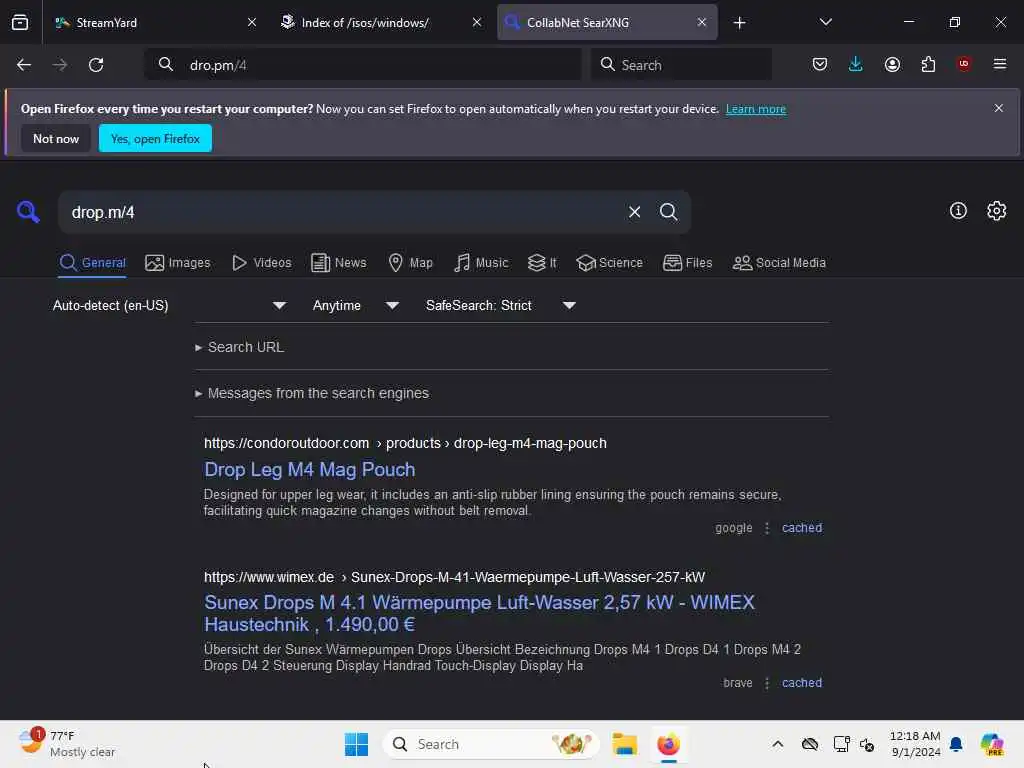
Task: Expand Messages from the search engines
Action: [x=312, y=393]
